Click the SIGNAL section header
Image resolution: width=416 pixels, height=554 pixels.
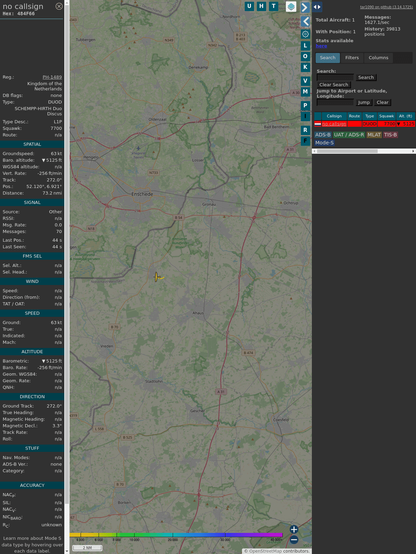[x=32, y=202]
